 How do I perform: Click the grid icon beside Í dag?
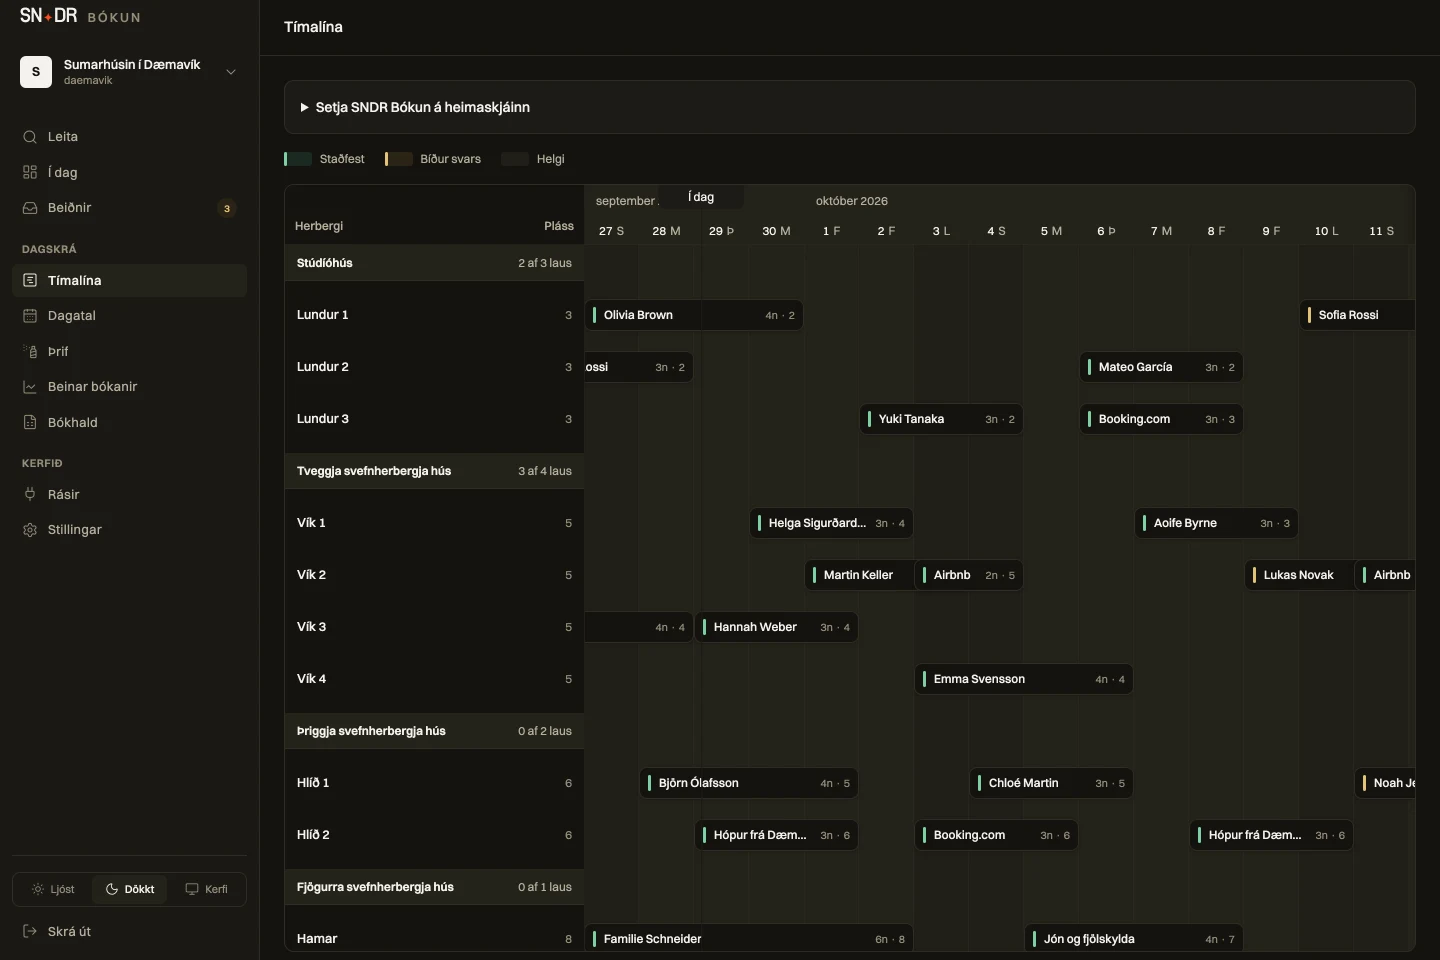tap(30, 173)
